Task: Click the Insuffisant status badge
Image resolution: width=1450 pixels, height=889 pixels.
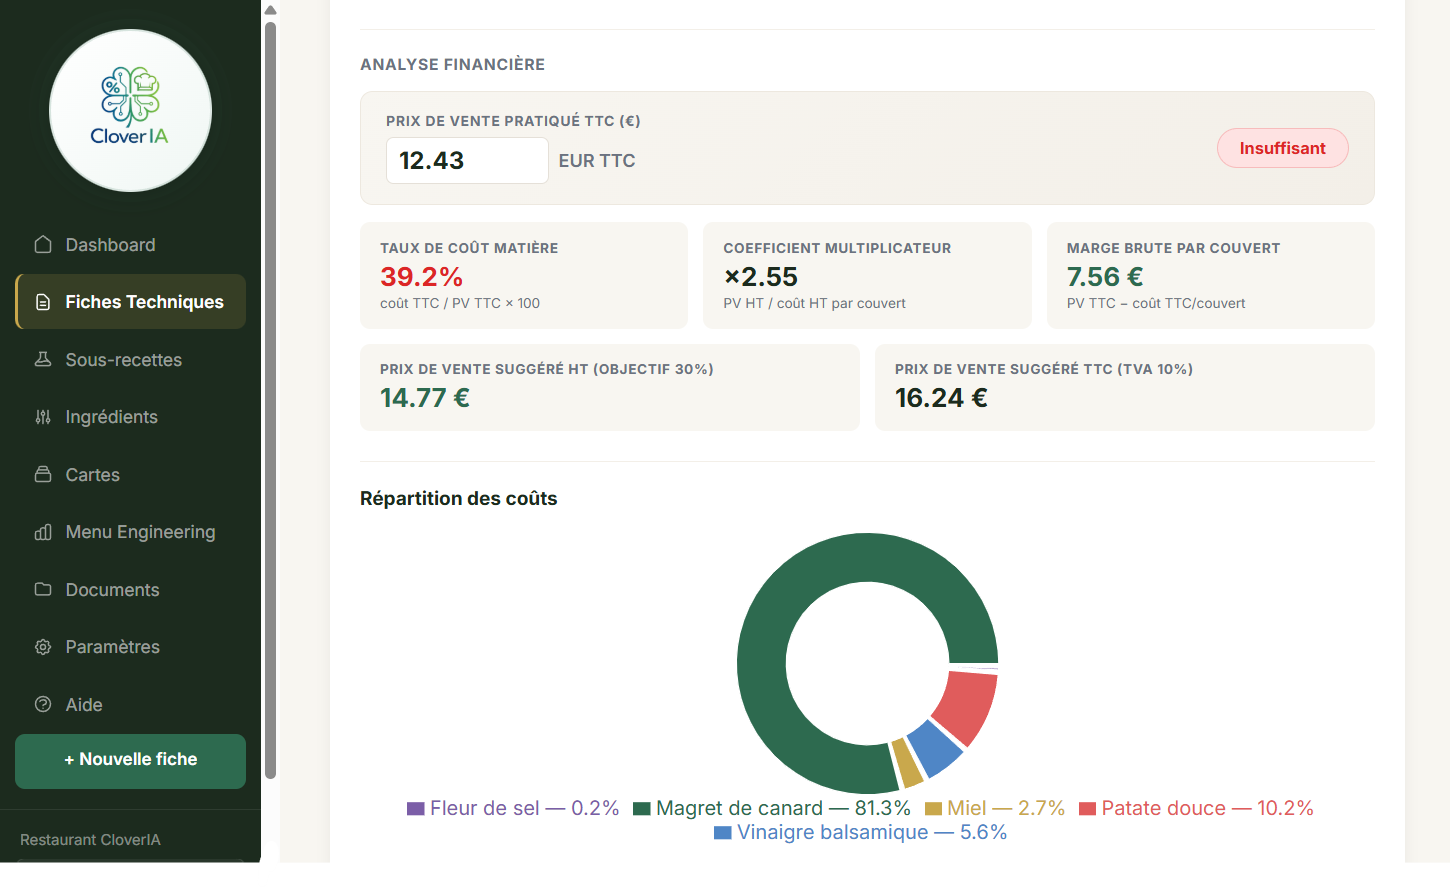Action: [1282, 148]
